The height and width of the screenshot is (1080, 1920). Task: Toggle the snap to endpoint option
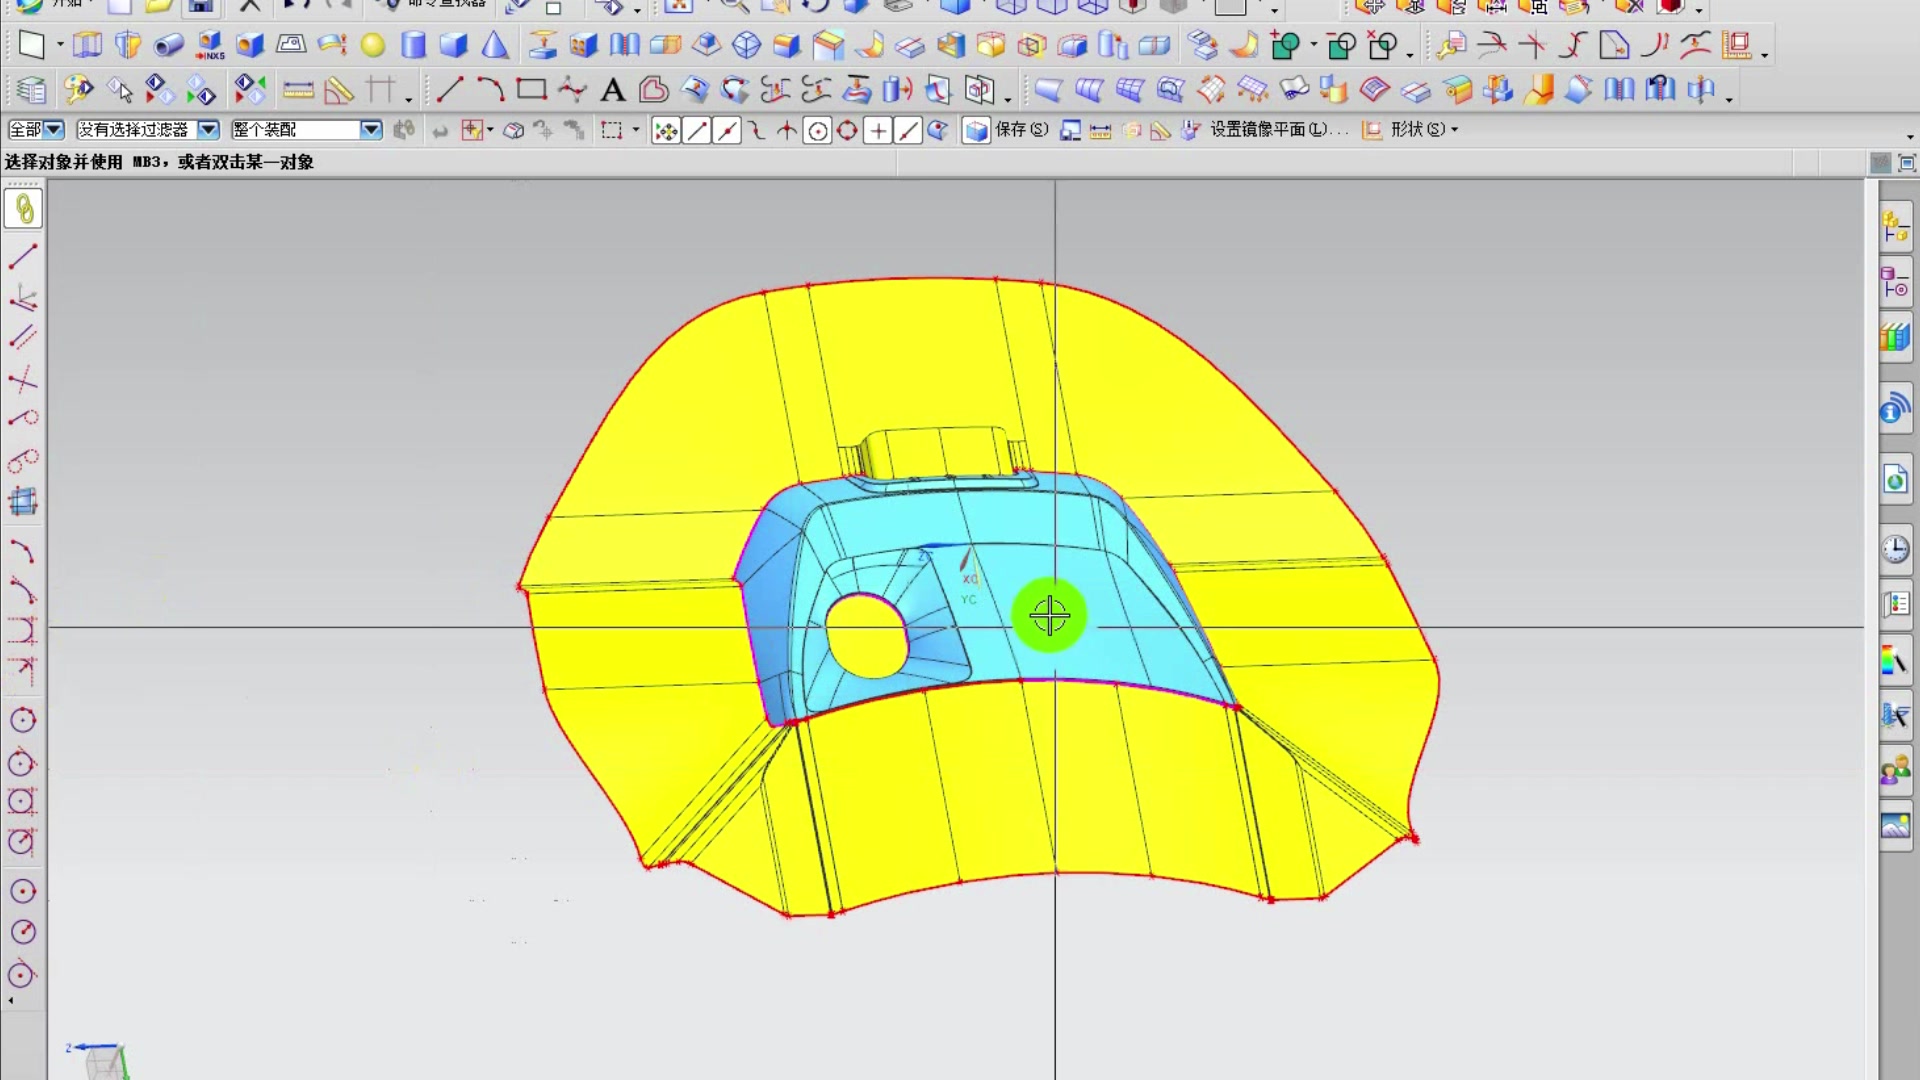697,131
